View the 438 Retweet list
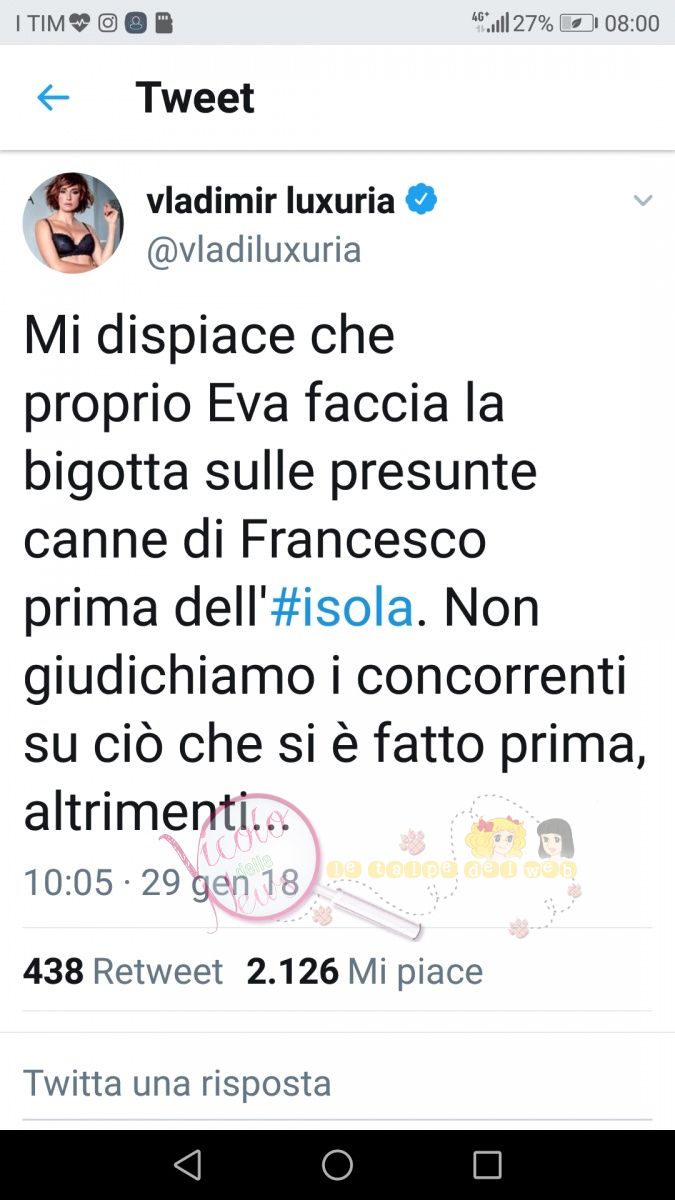Screen dimensions: 675x1200 123,971
